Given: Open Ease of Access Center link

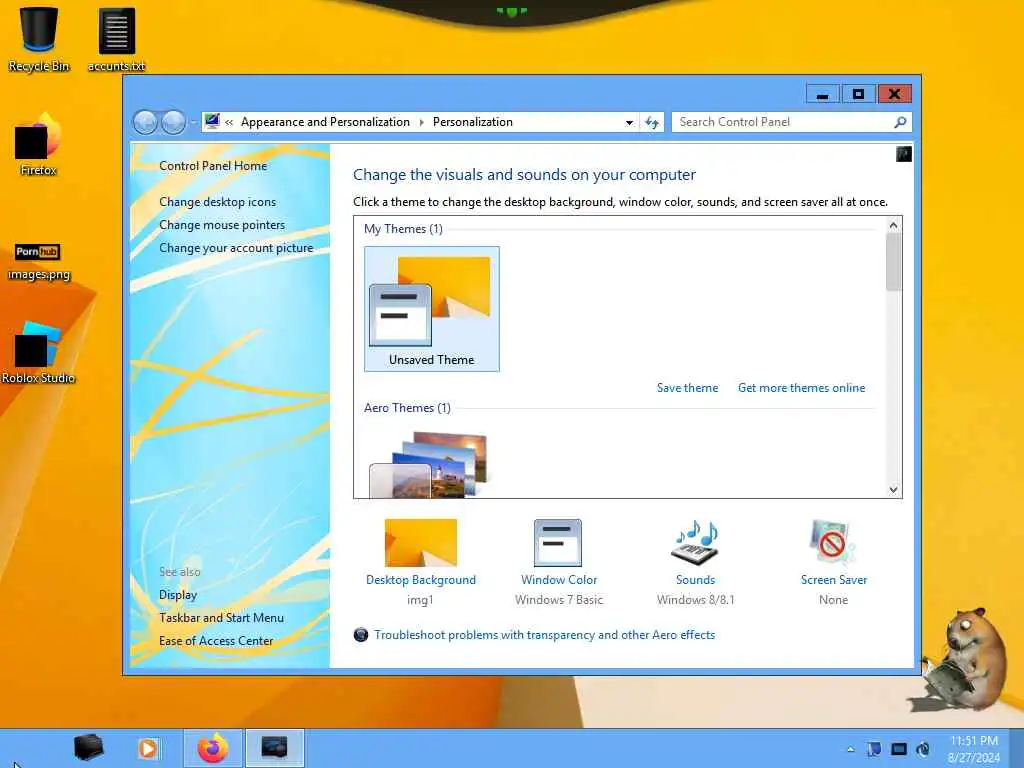Looking at the screenshot, I should pyautogui.click(x=216, y=641).
